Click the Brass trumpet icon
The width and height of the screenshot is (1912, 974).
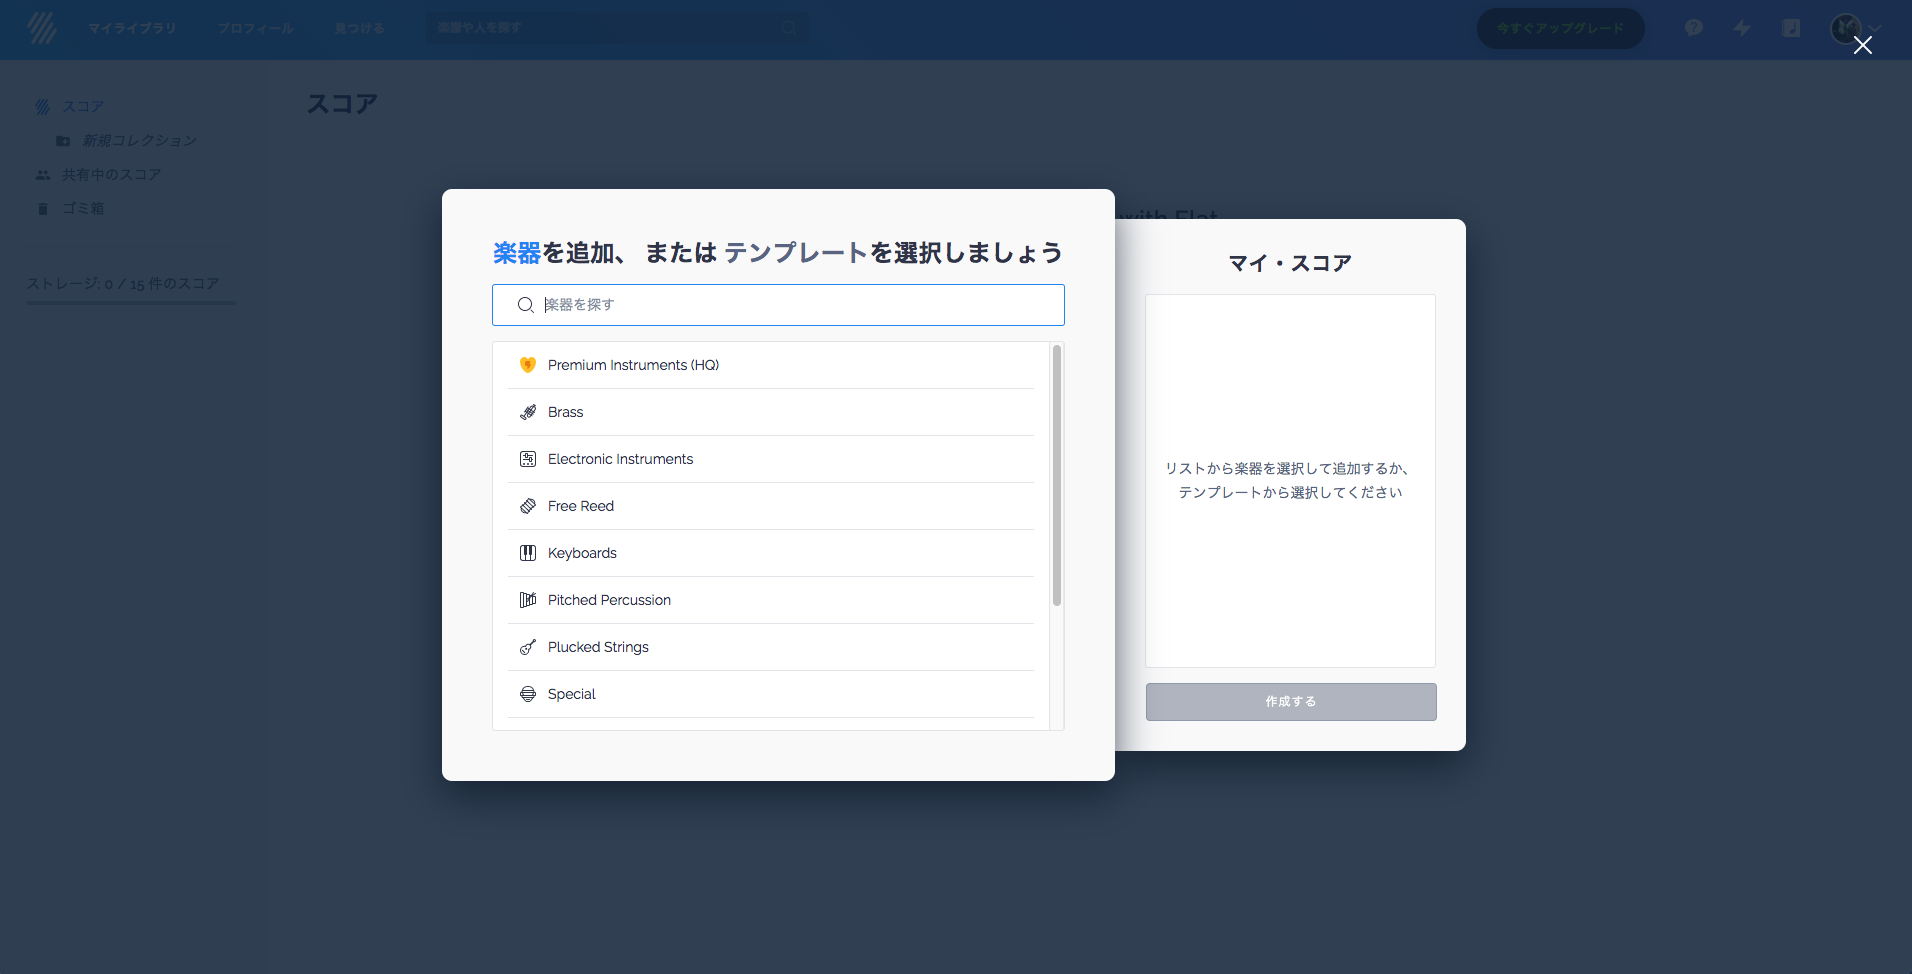pos(528,412)
